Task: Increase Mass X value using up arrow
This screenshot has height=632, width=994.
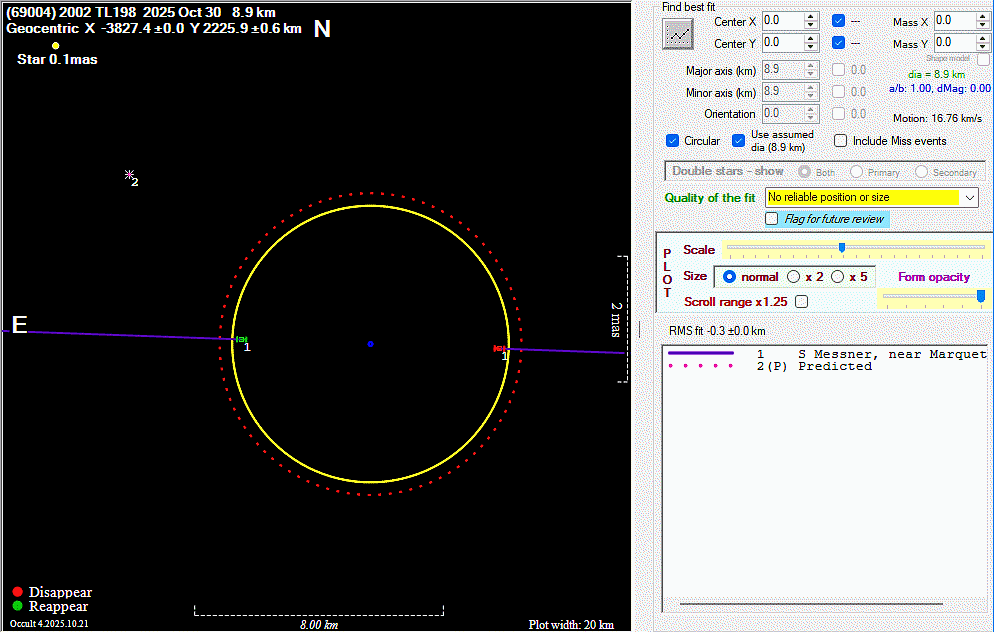Action: 984,17
